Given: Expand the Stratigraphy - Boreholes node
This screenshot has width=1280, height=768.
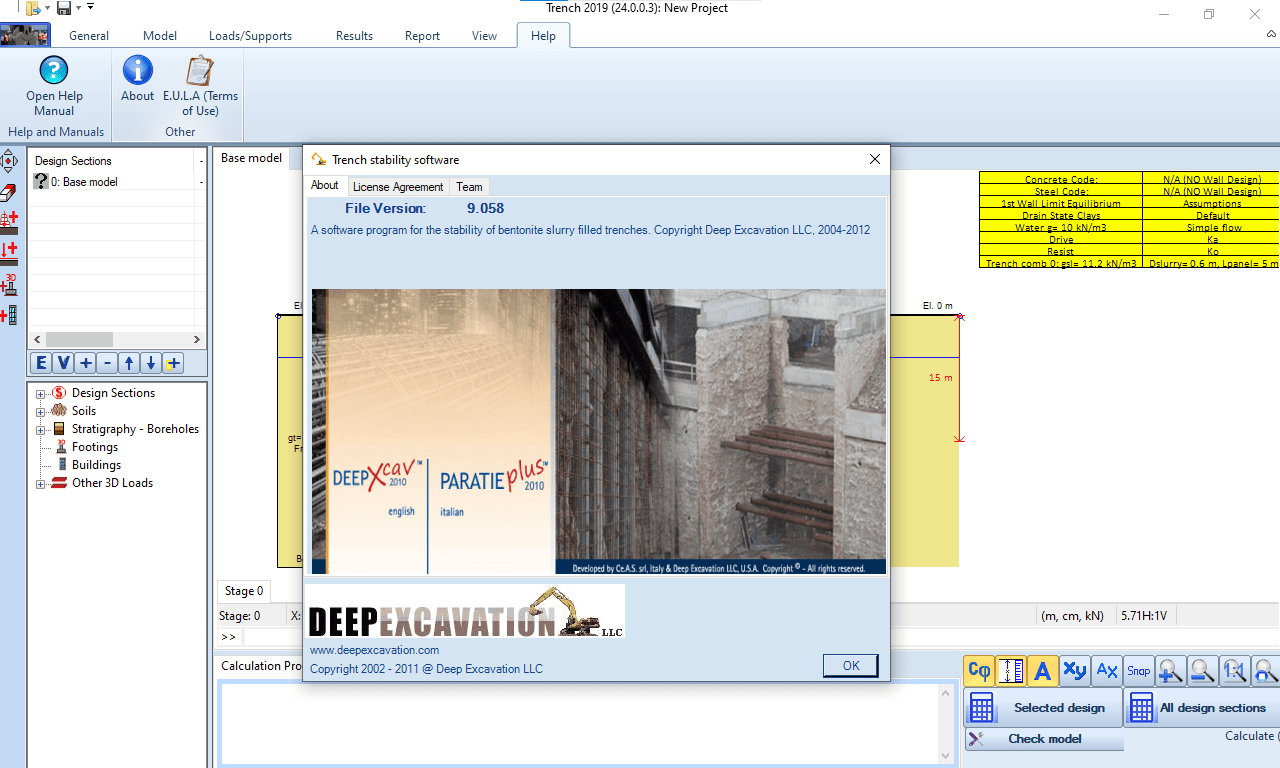Looking at the screenshot, I should pos(41,430).
